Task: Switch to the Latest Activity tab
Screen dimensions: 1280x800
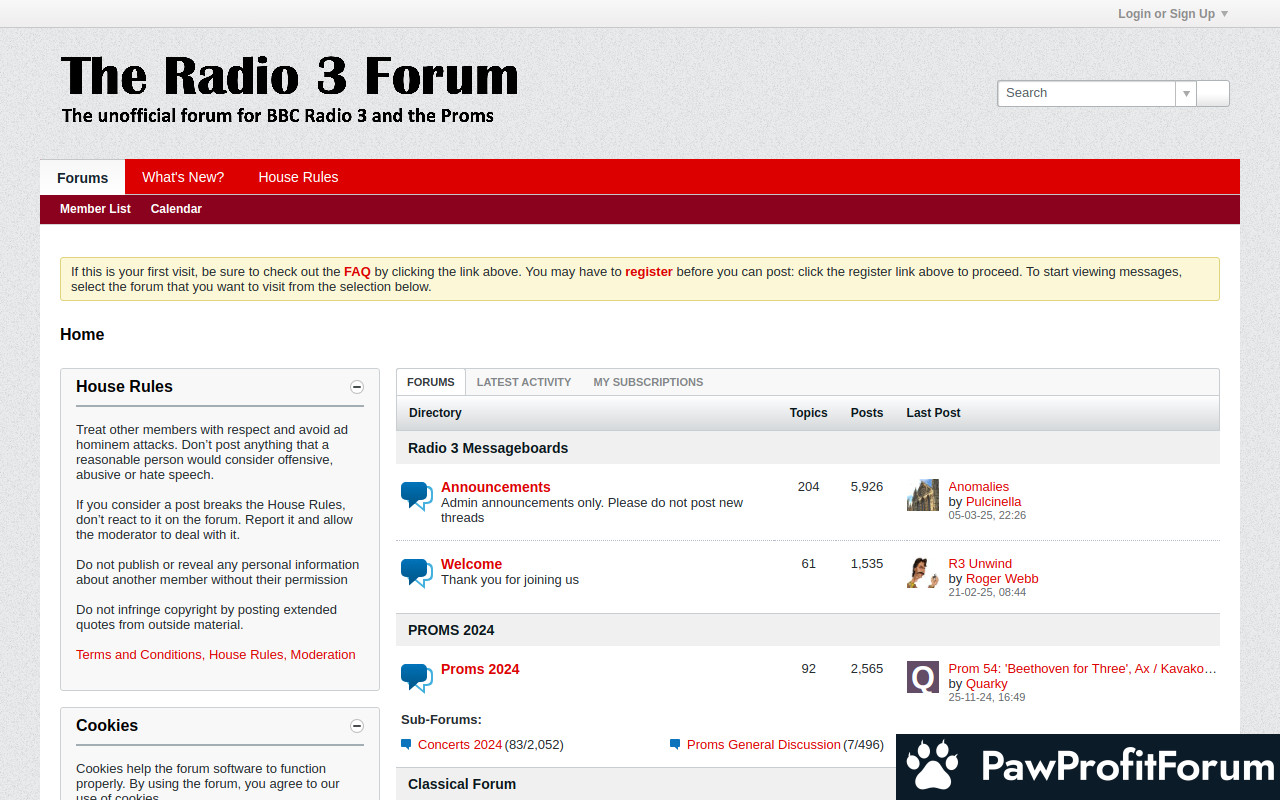Action: pyautogui.click(x=524, y=382)
